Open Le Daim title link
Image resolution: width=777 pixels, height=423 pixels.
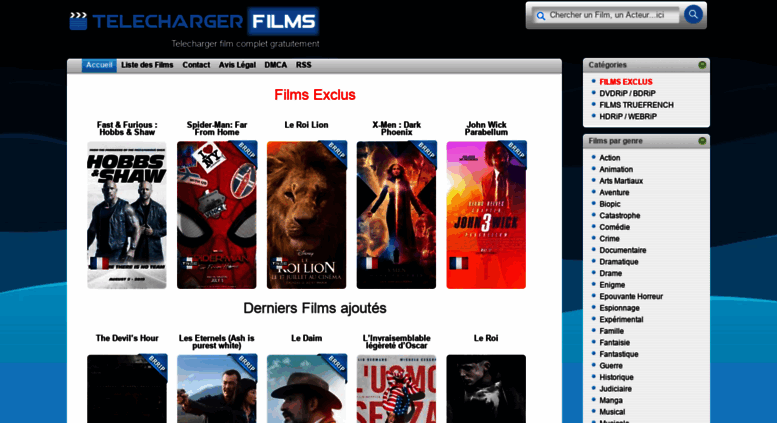[306, 338]
